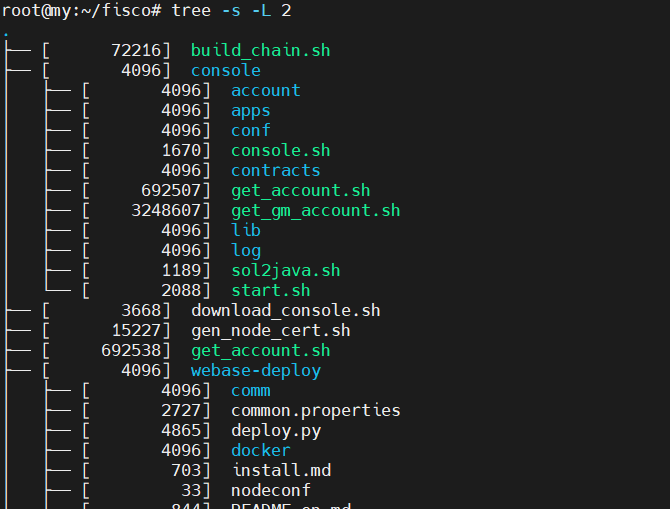
Task: Click the lib directory entry
Action: 245,230
